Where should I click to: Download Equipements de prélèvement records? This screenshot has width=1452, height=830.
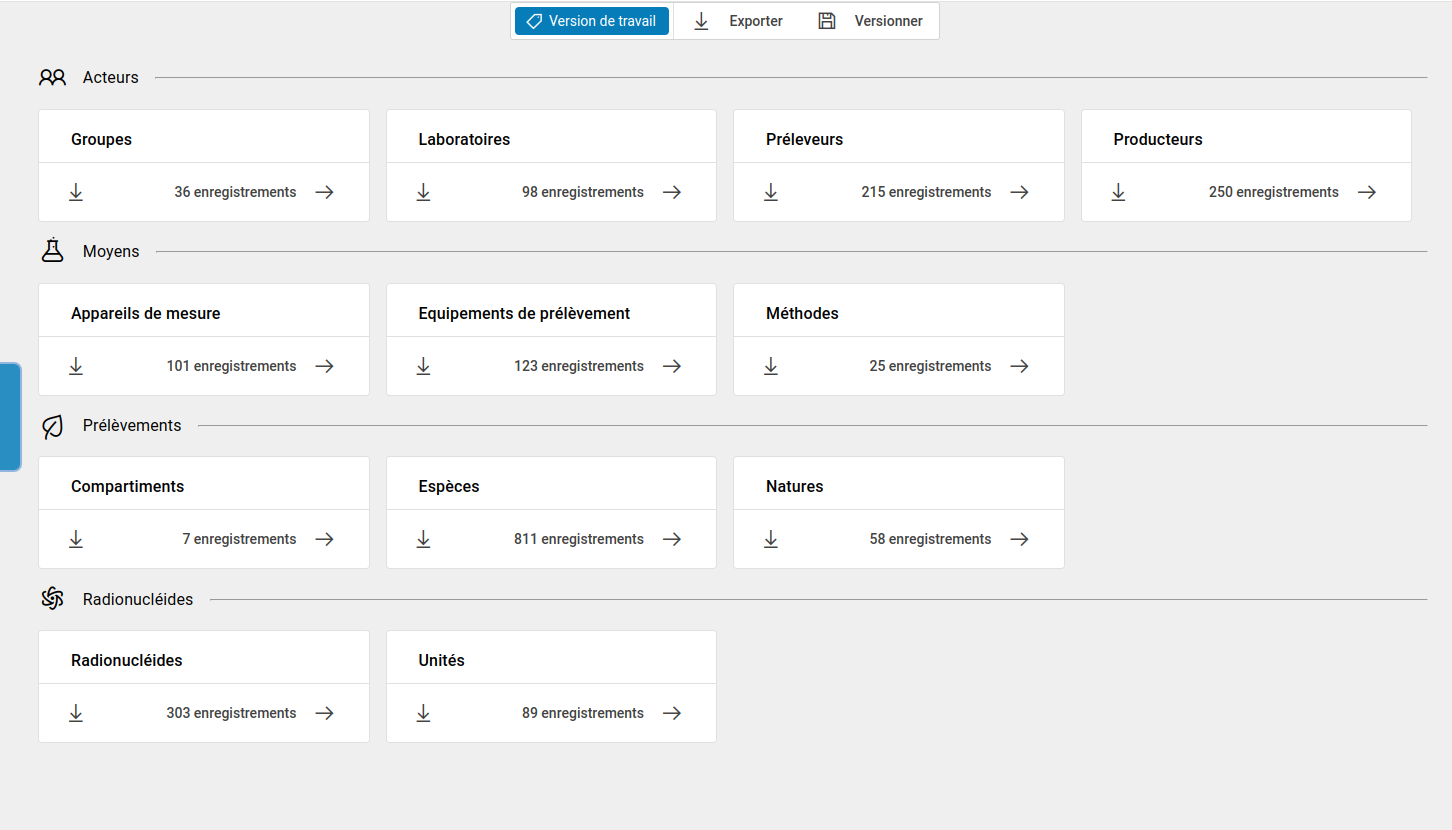pyautogui.click(x=423, y=366)
